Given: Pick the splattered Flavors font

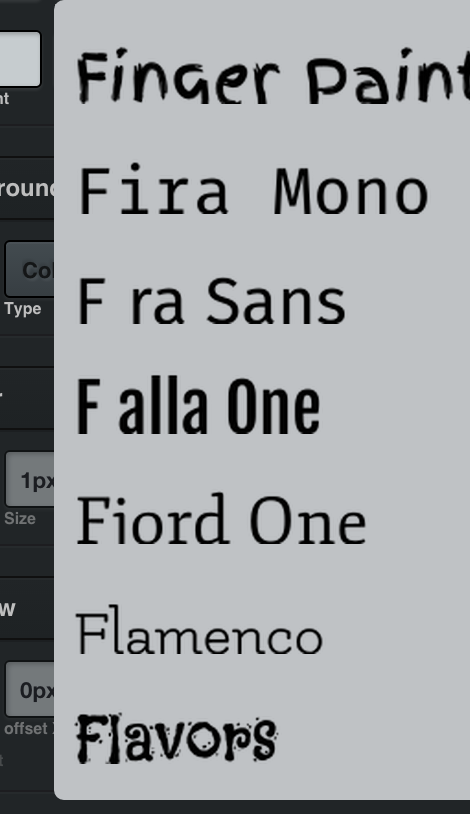Looking at the screenshot, I should tap(177, 738).
